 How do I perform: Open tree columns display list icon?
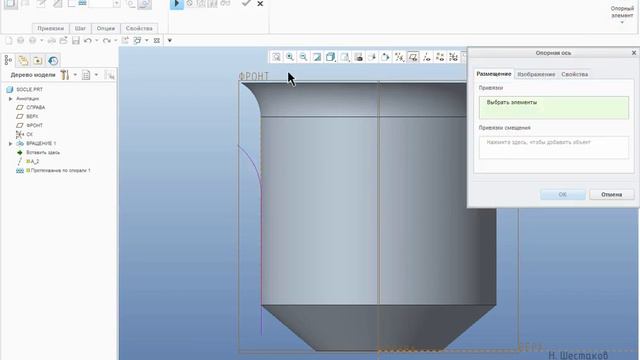tap(86, 75)
